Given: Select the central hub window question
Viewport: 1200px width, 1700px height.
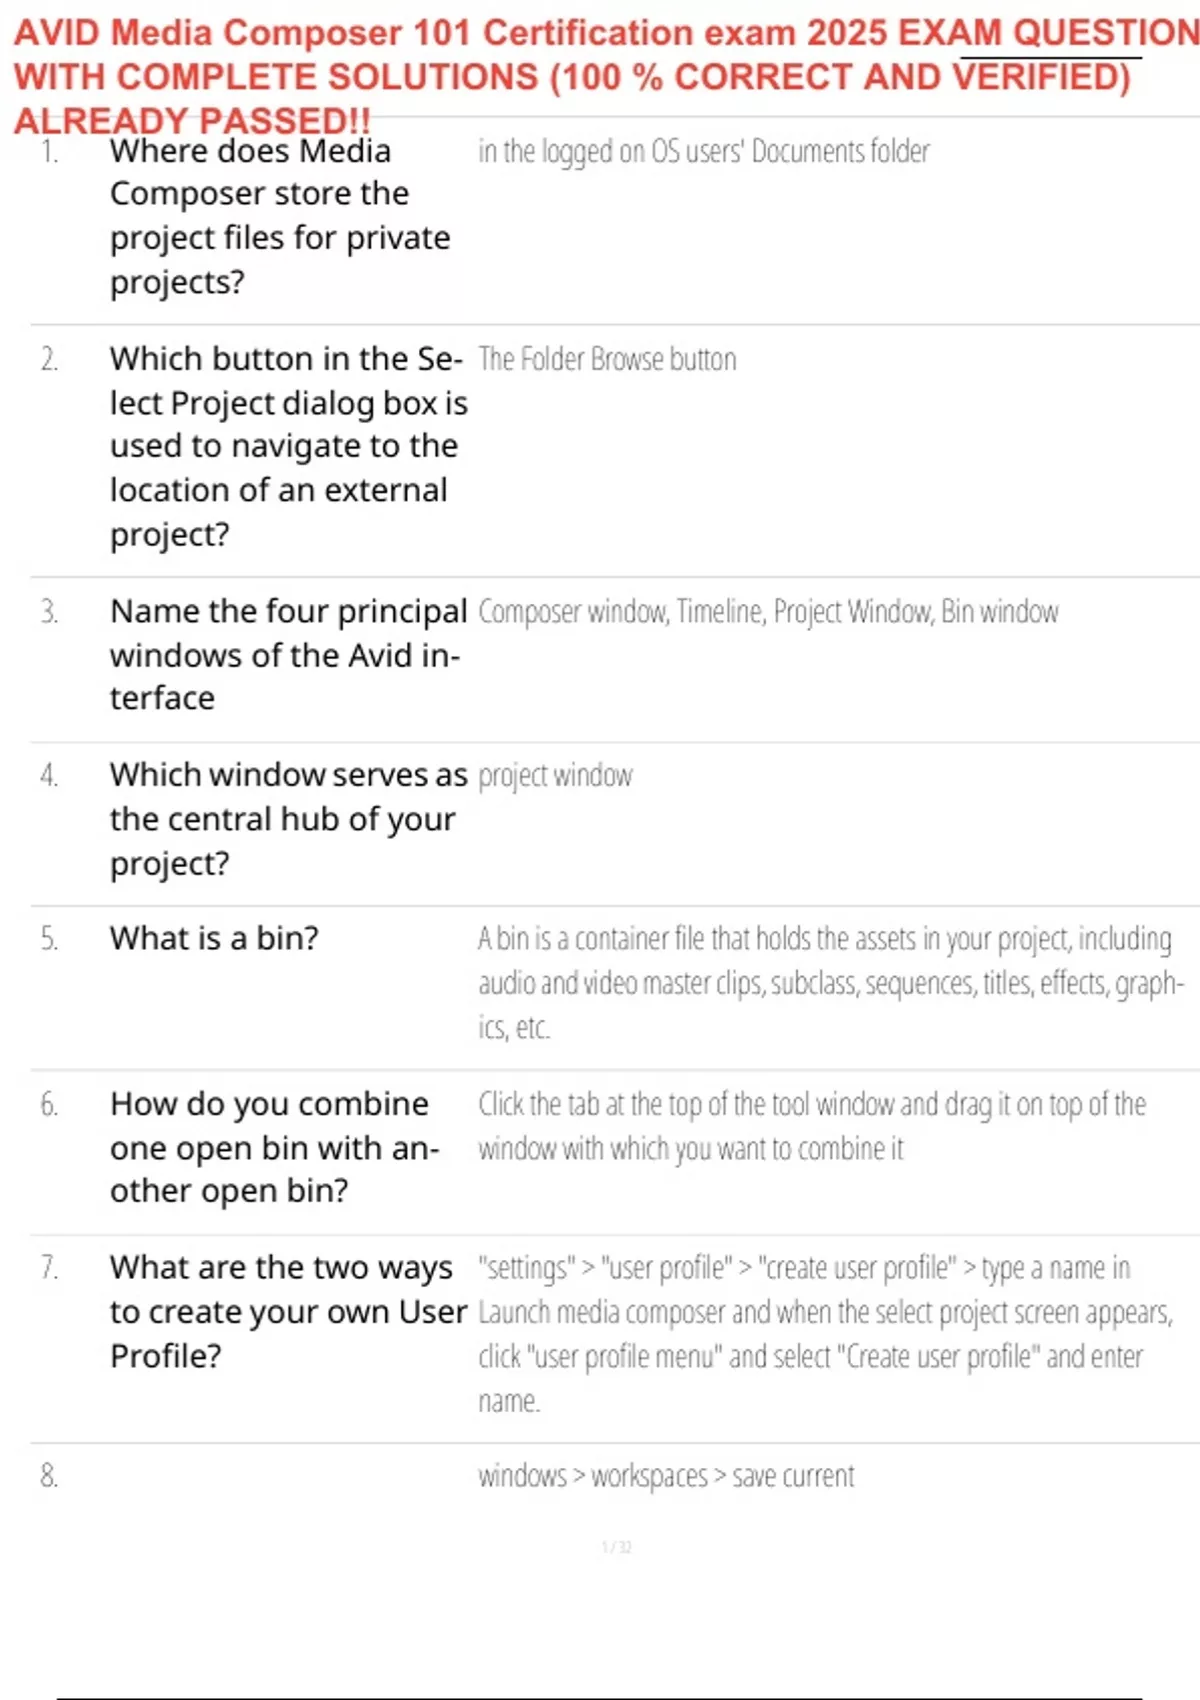Looking at the screenshot, I should point(288,818).
